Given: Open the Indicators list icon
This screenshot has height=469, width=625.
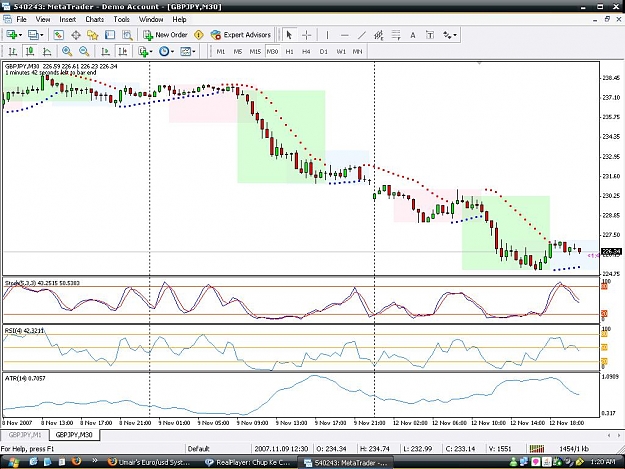Looking at the screenshot, I should tap(143, 51).
